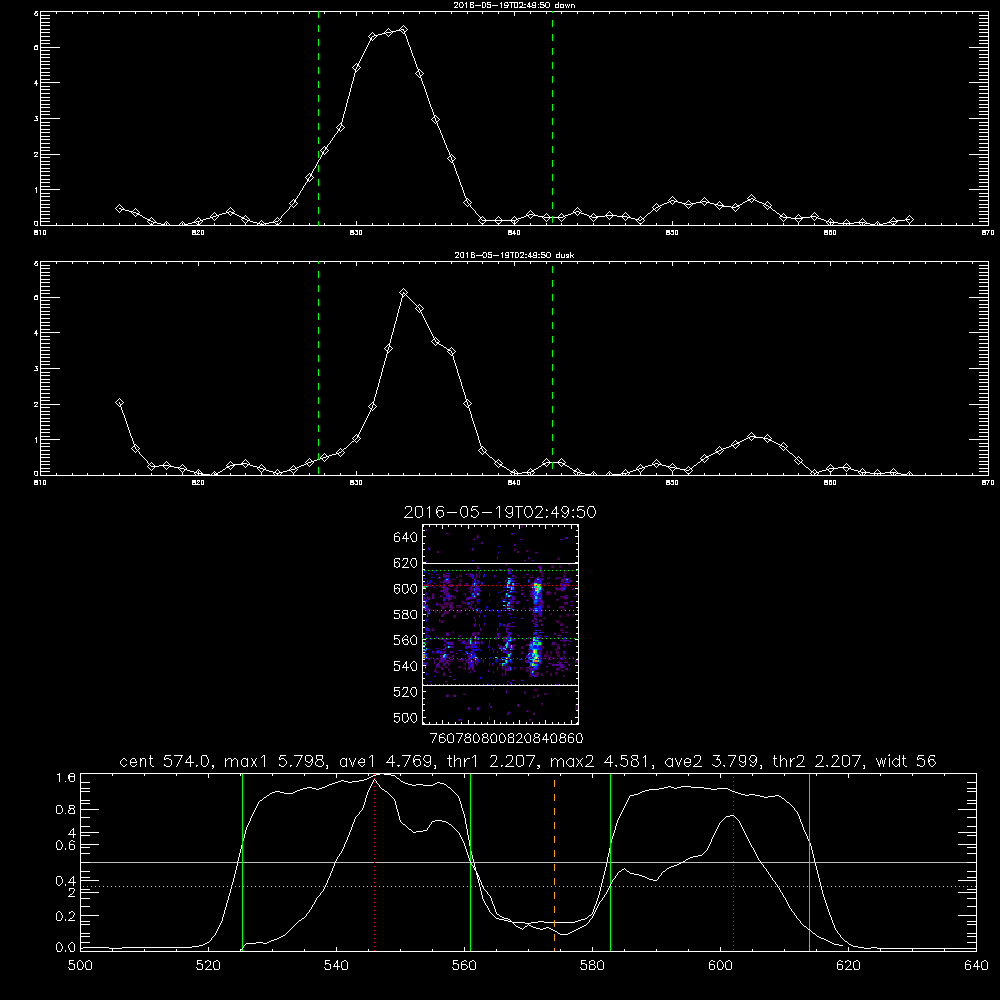Image resolution: width=1000 pixels, height=1000 pixels.
Task: Click the last diamond data point in the dawn plot
Action: [909, 219]
